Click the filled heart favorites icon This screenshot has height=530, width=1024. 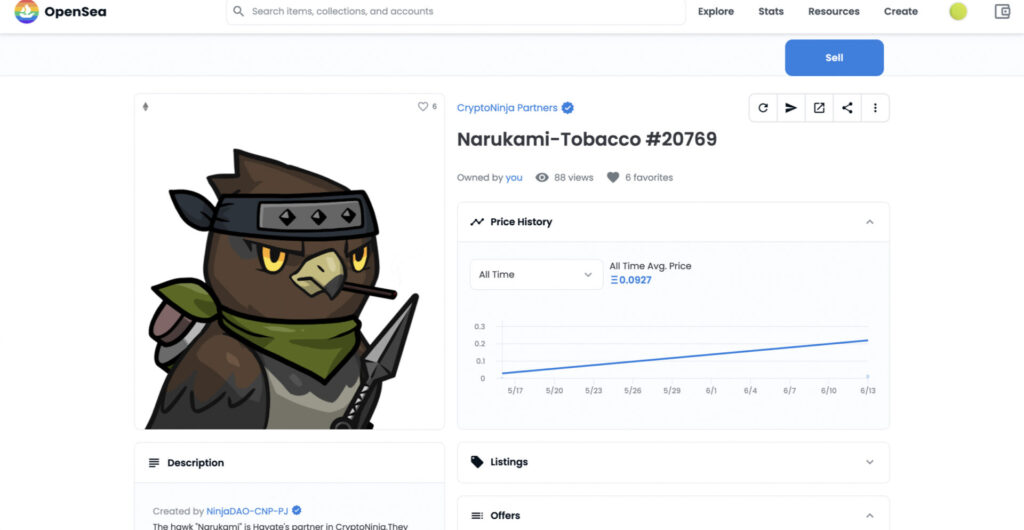[613, 178]
